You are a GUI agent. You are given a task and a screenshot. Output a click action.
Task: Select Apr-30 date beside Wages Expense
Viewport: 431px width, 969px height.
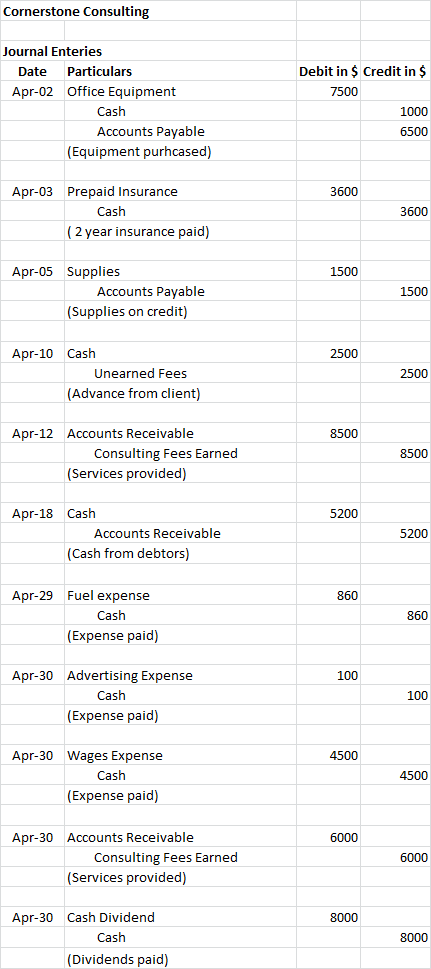33,755
